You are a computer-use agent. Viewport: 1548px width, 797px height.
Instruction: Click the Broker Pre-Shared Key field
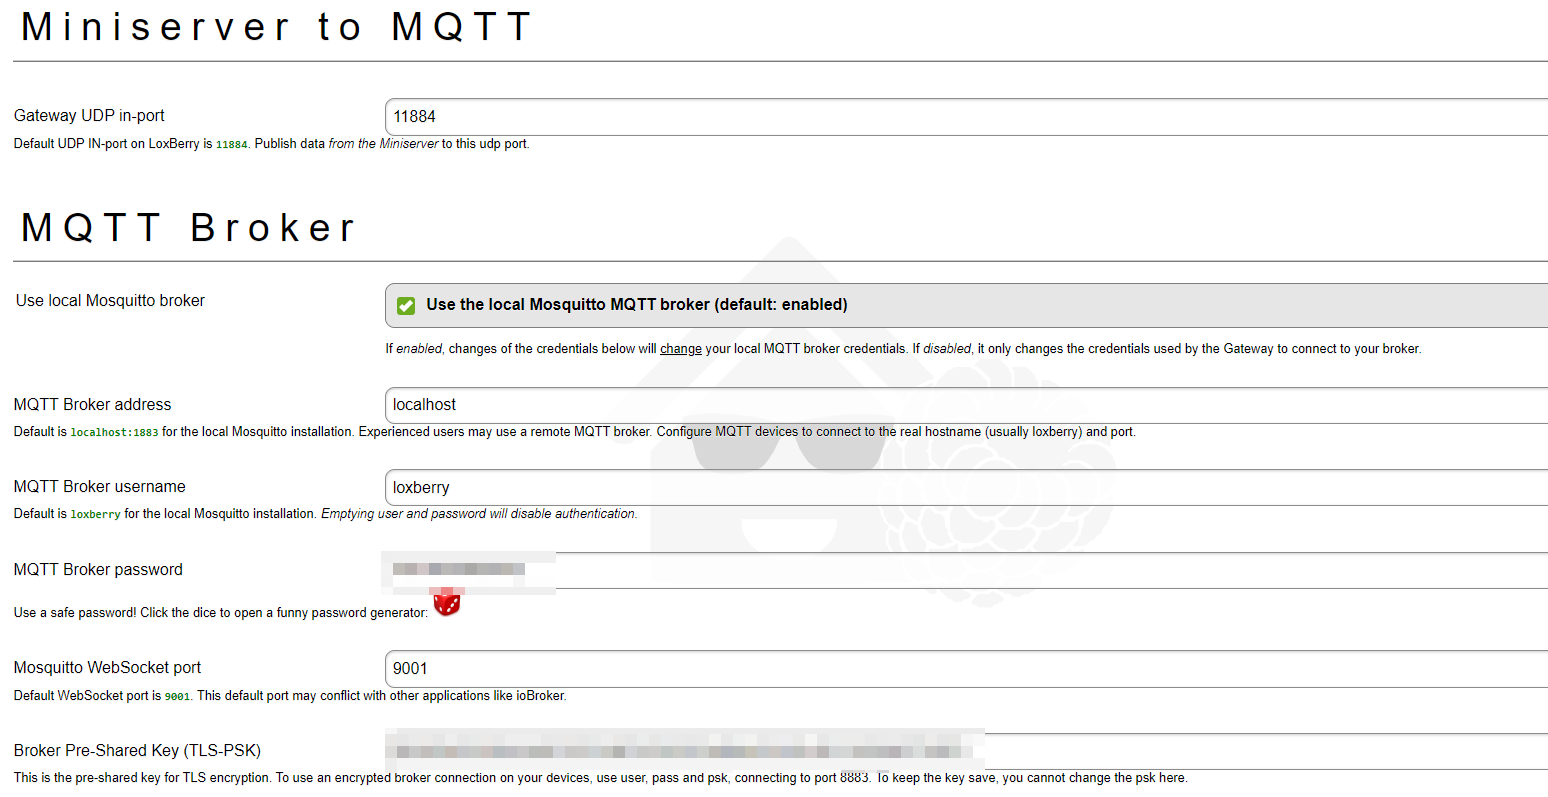[x=1200, y=751]
